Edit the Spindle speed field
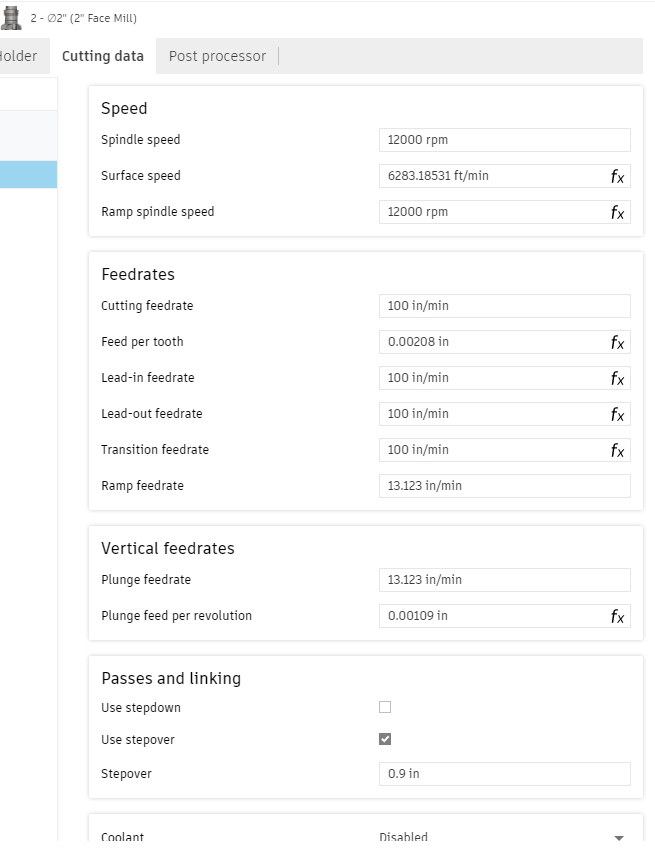The width and height of the screenshot is (655, 849). (505, 140)
